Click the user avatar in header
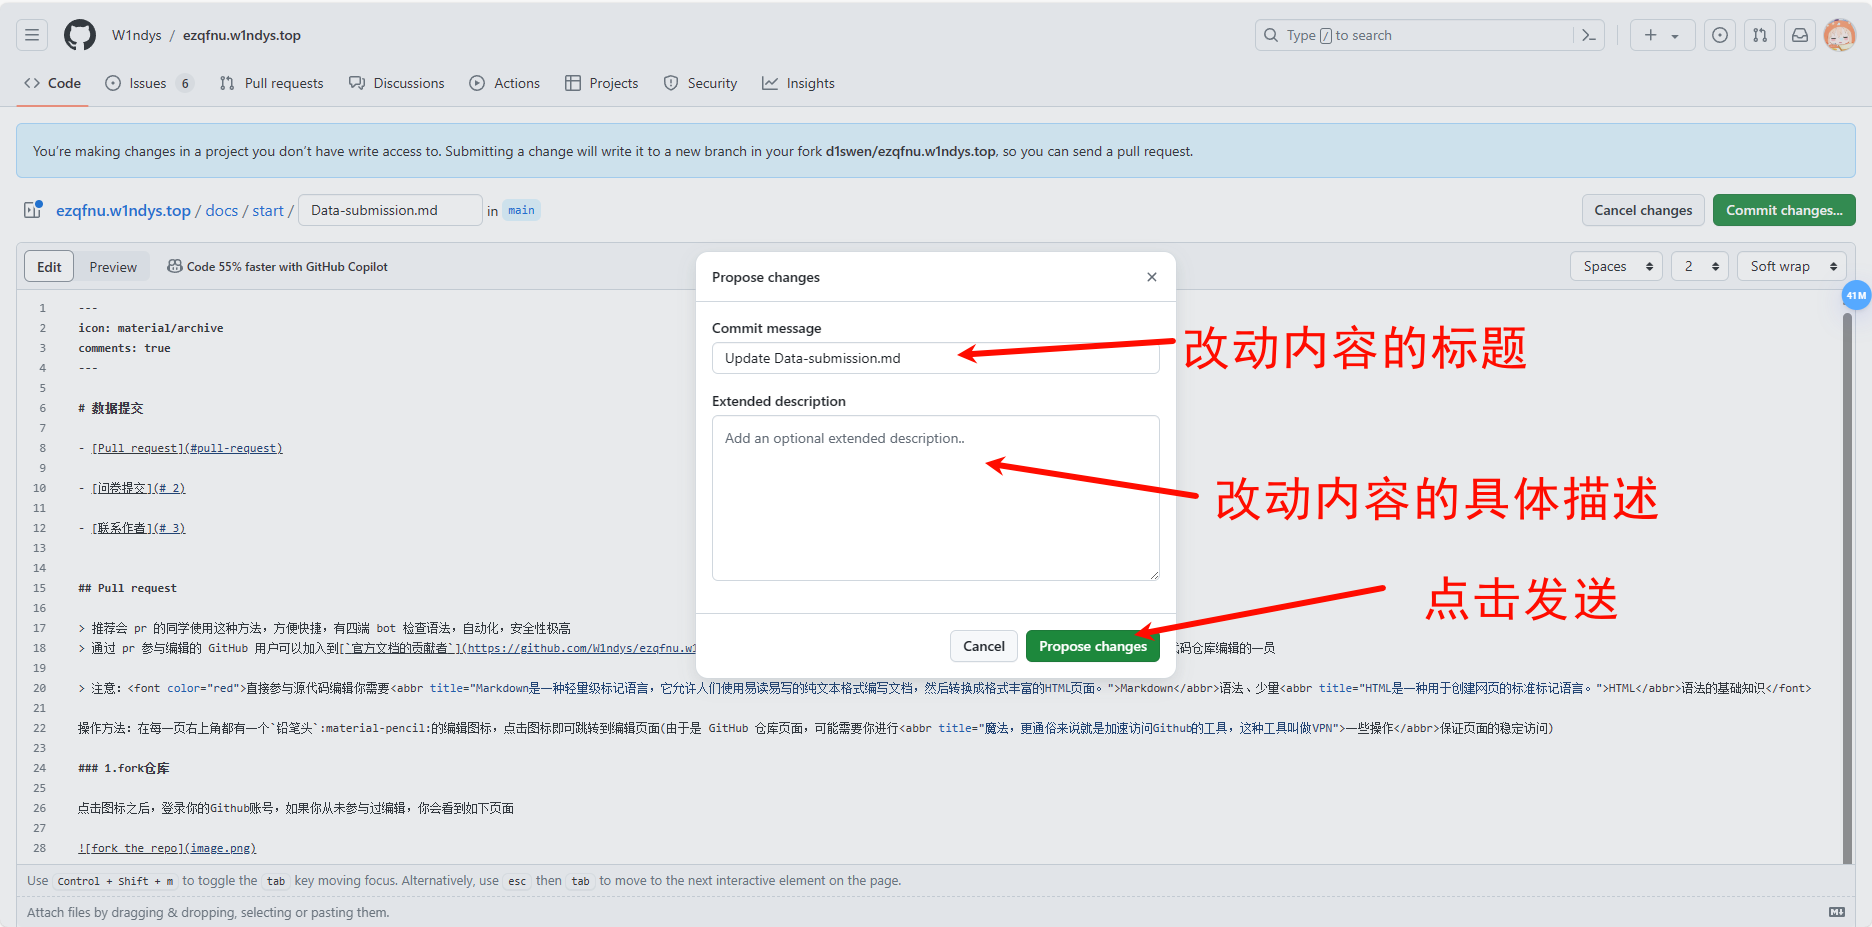1872x927 pixels. 1839,35
